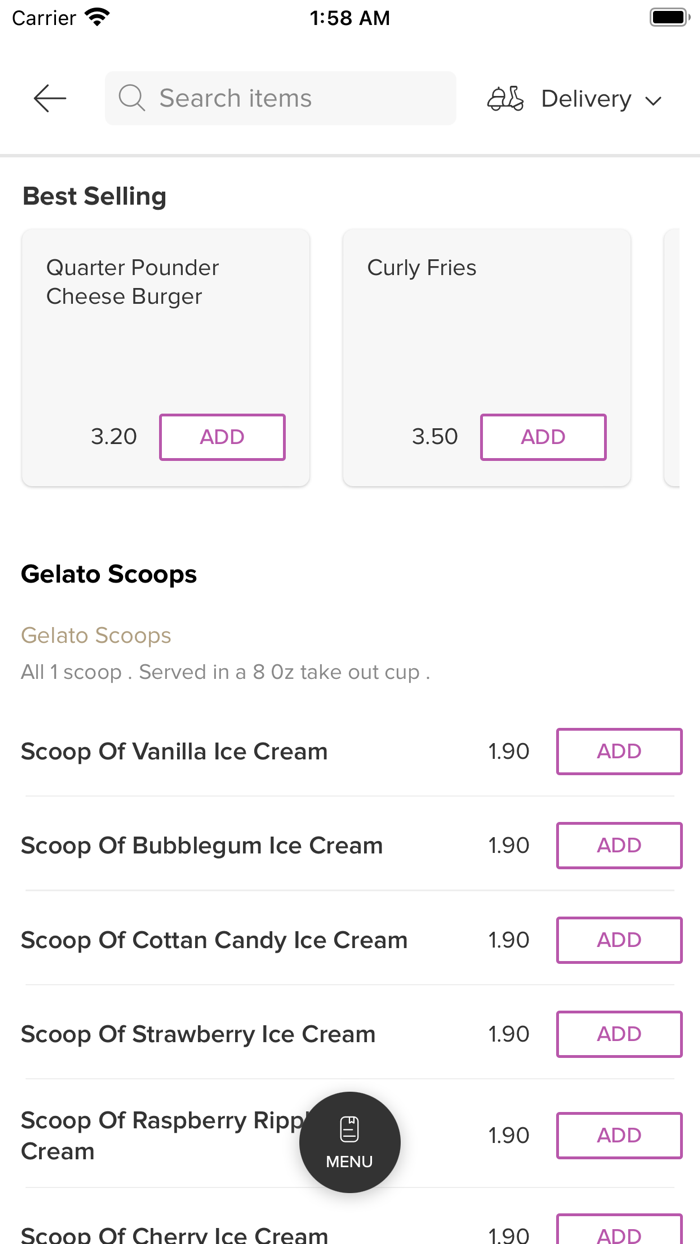Select Scoop Of Vanilla Ice Cream item
This screenshot has width=700, height=1244.
coord(174,751)
